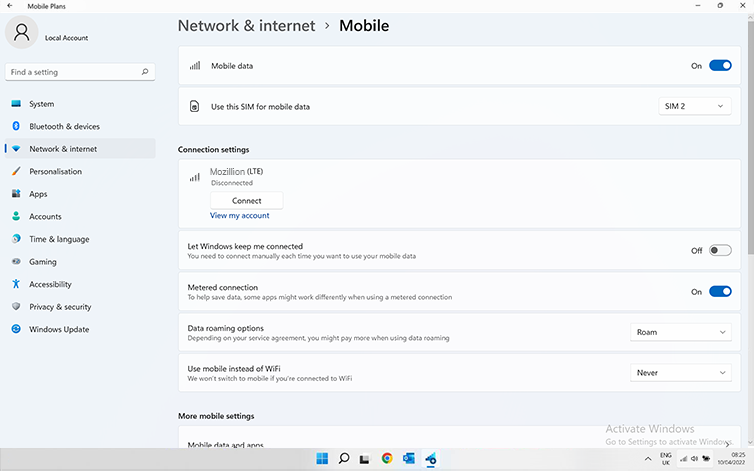This screenshot has width=754, height=471.
Task: Click the Find a setting search box
Action: coord(80,72)
